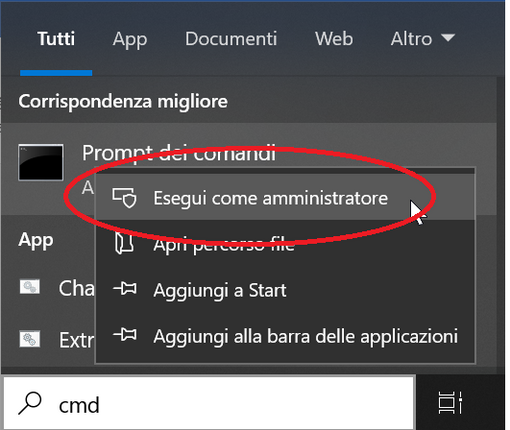Click the Prompt dei comandi black icon
The width and height of the screenshot is (510, 430).
click(41, 162)
